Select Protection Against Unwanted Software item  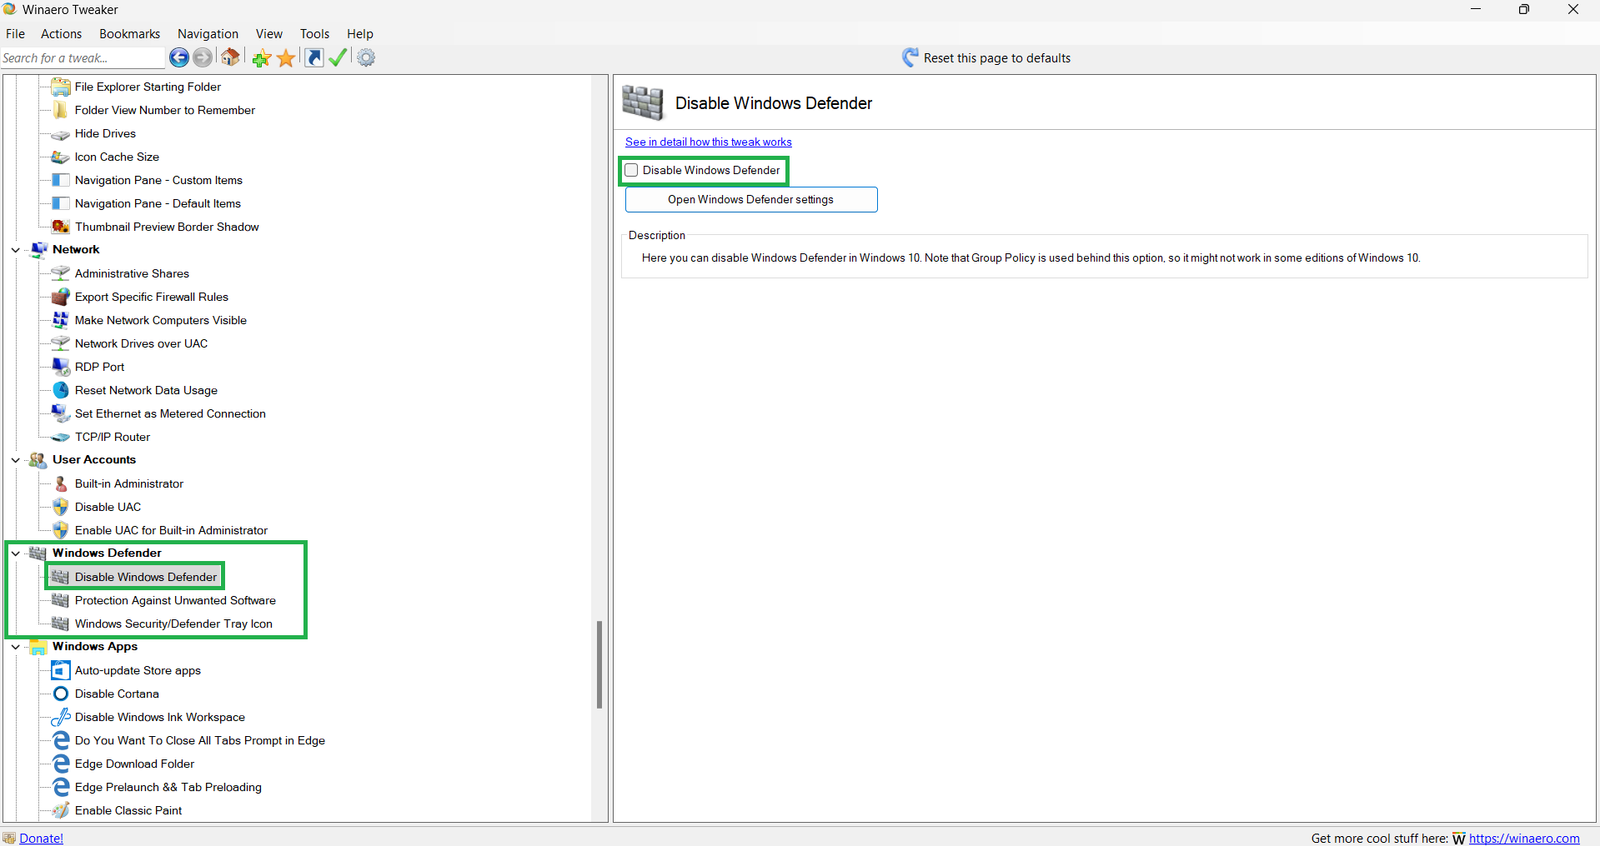point(175,600)
